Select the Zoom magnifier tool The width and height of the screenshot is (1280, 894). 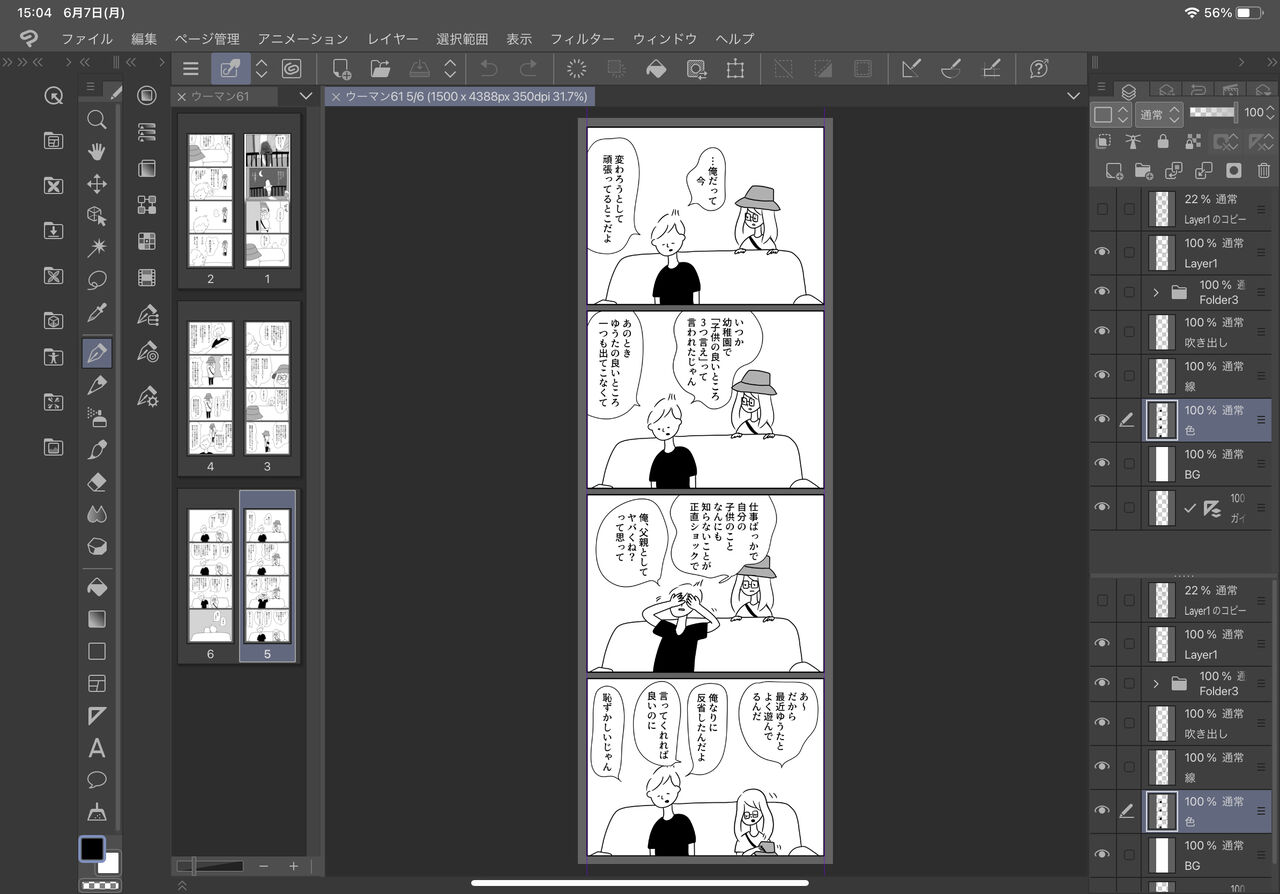97,120
